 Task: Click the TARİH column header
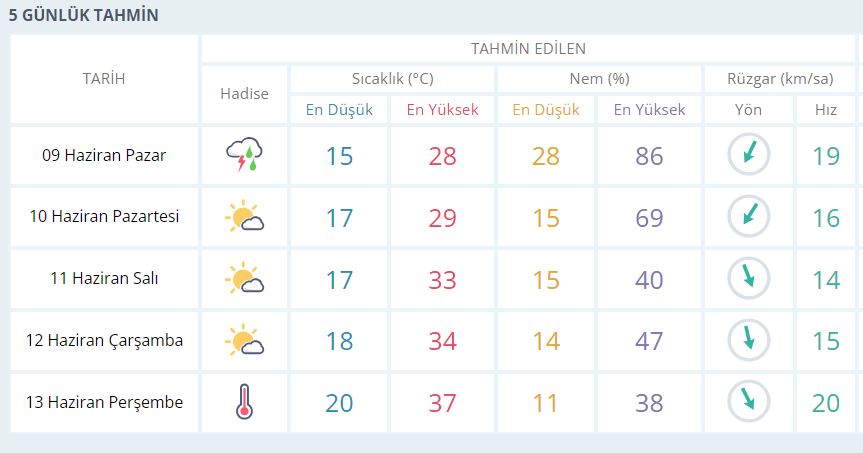click(x=104, y=79)
